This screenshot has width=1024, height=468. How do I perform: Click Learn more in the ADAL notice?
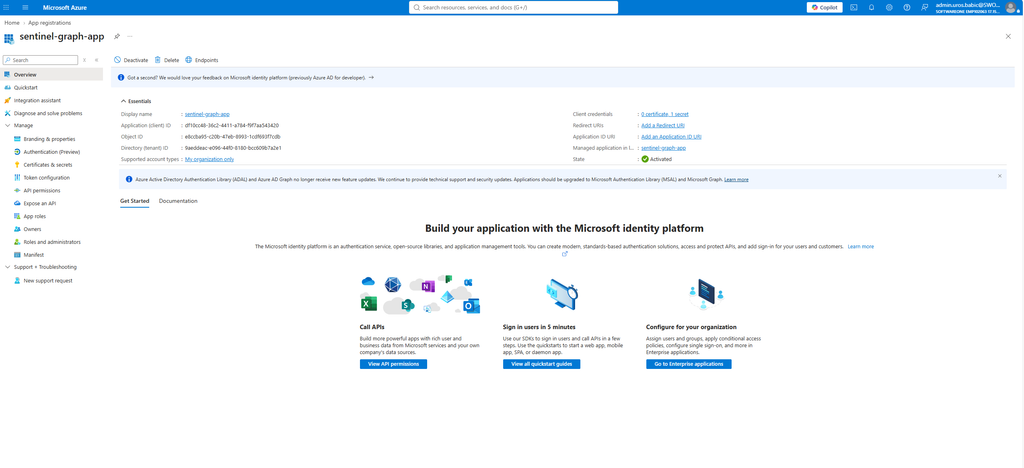(736, 179)
